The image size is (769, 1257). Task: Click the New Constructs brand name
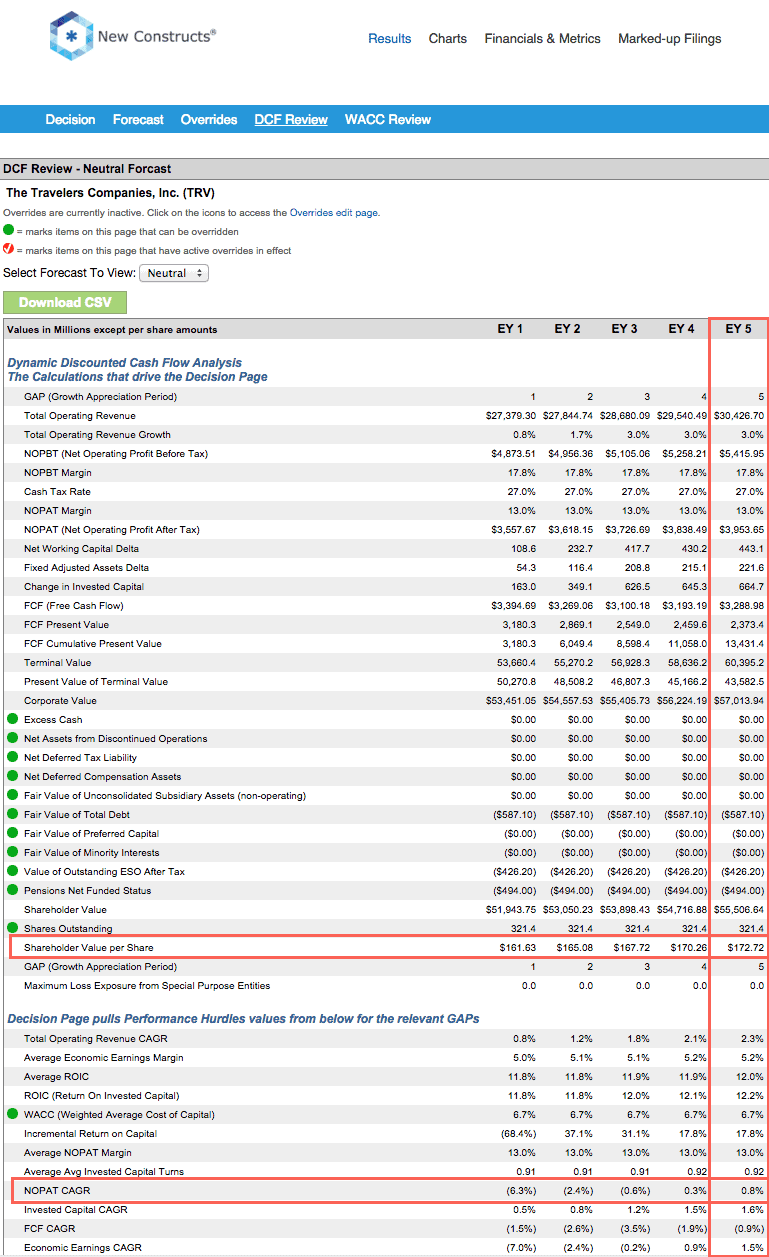(156, 37)
